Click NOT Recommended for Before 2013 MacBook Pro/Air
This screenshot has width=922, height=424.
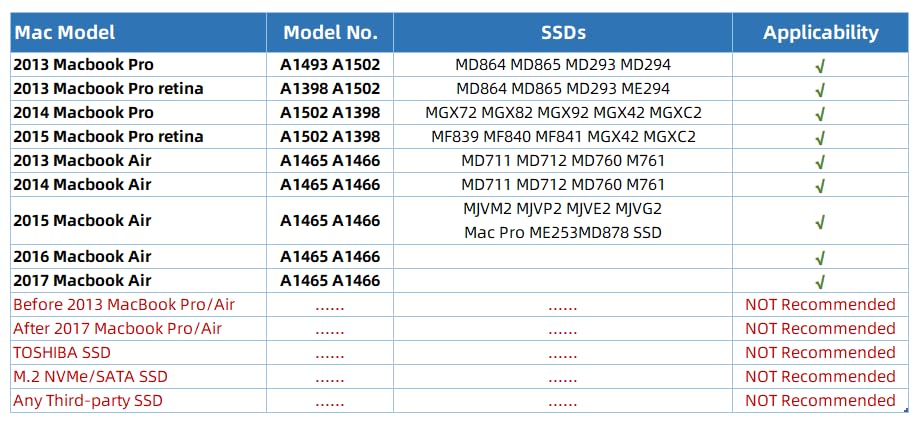pyautogui.click(x=820, y=305)
